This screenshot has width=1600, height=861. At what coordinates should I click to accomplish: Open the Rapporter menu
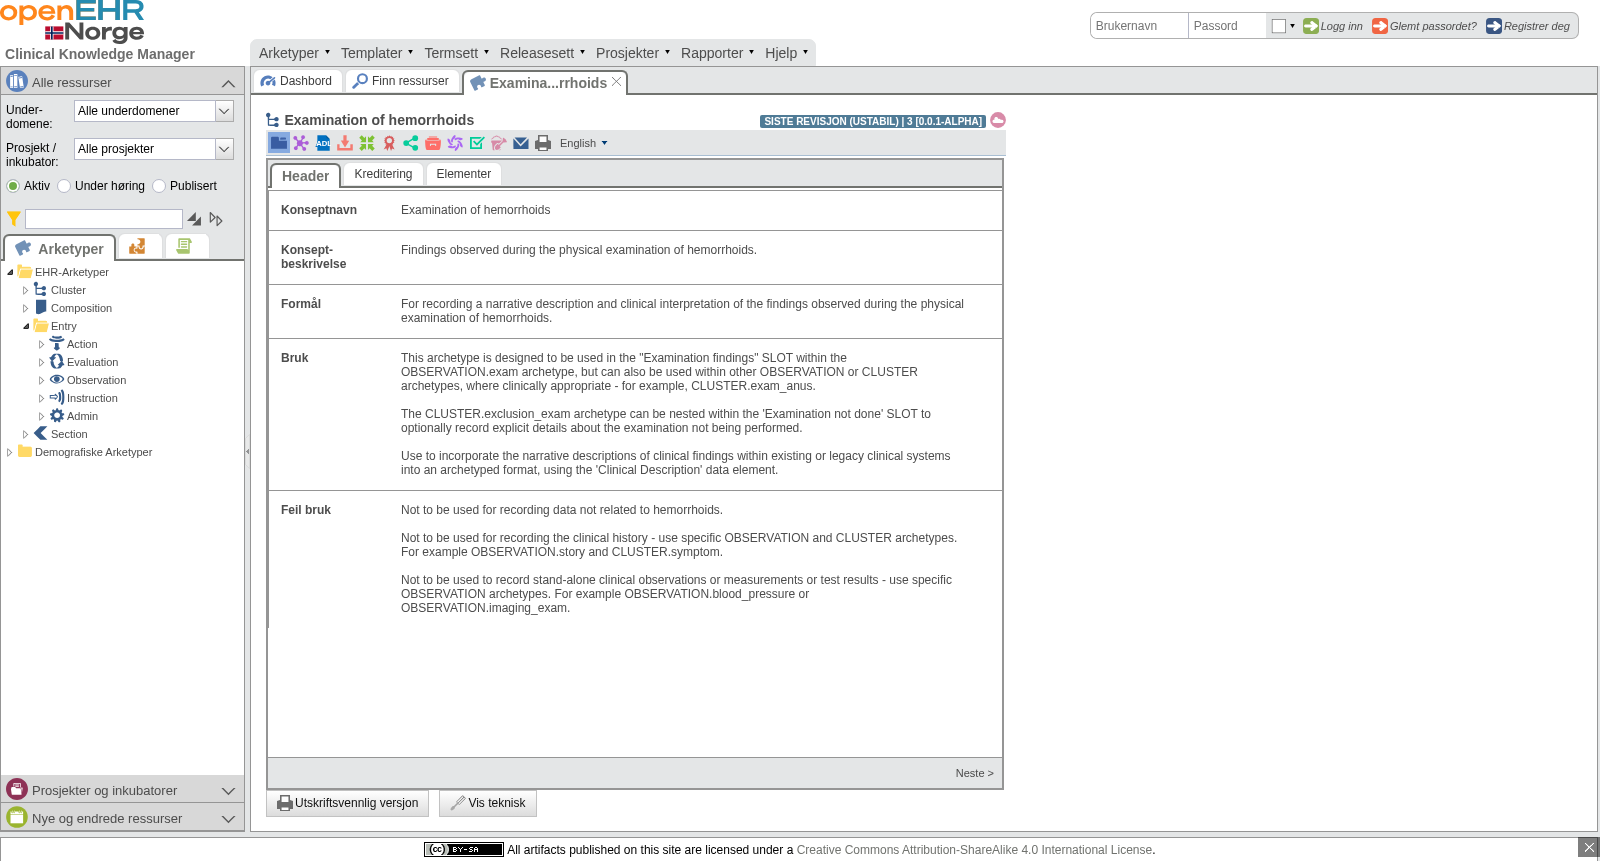pos(717,53)
